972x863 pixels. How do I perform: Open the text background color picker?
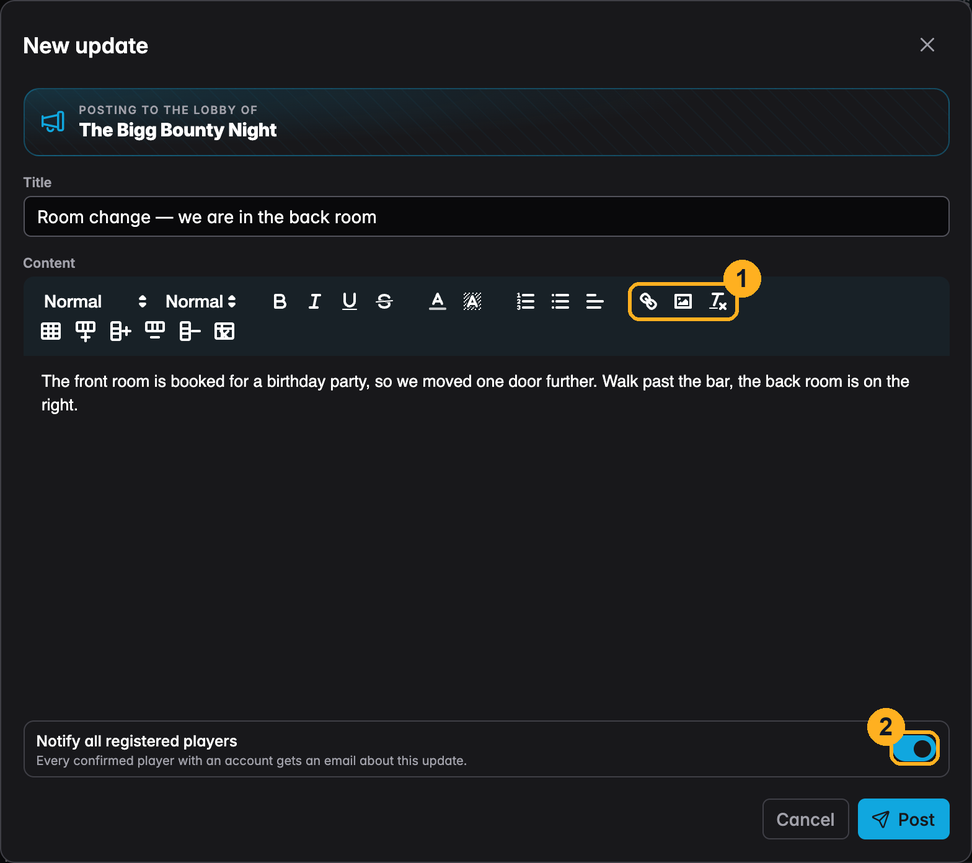pos(472,301)
